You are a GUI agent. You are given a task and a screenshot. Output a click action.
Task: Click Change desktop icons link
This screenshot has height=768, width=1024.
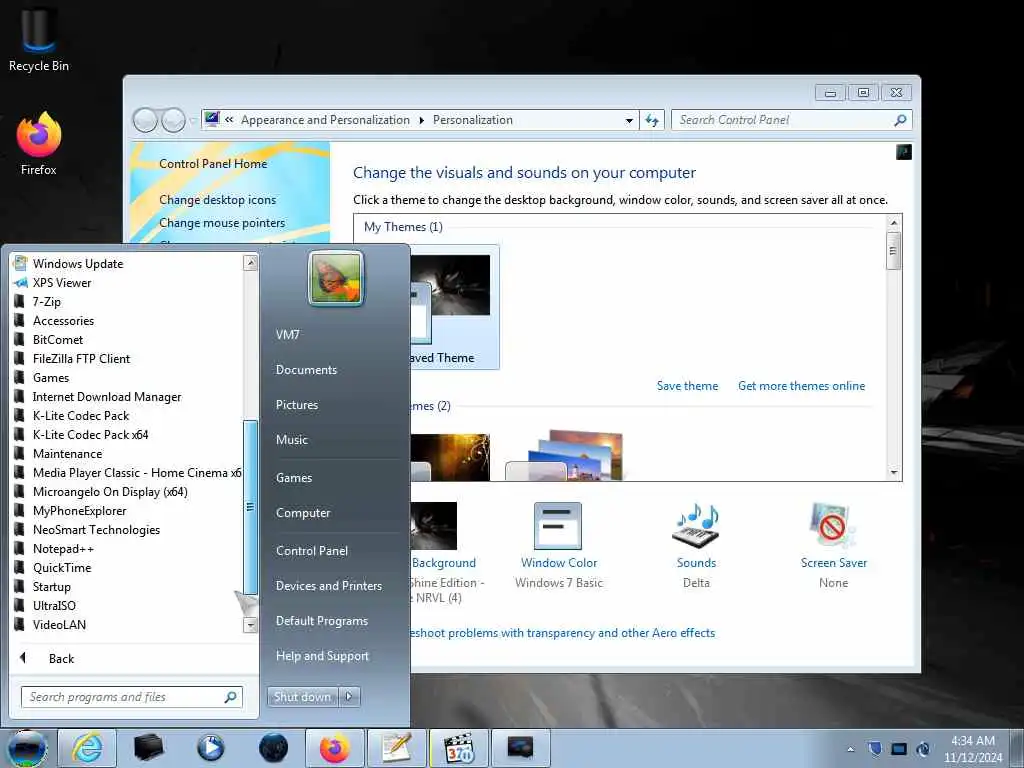217,200
